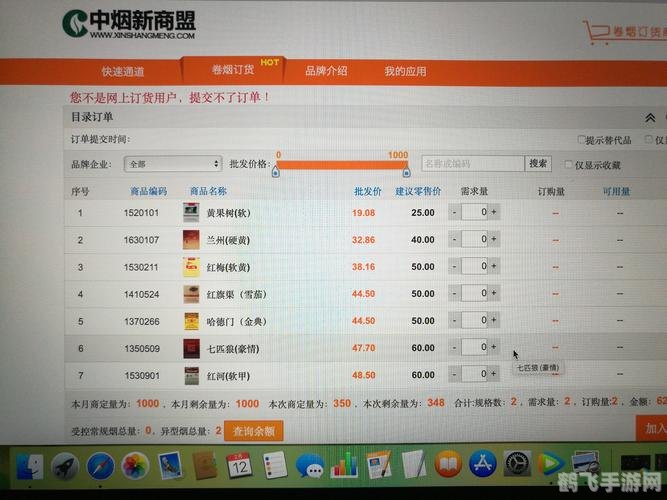This screenshot has height=500, width=667.
Task: Open Contacts book icon in dock
Action: click(x=205, y=466)
